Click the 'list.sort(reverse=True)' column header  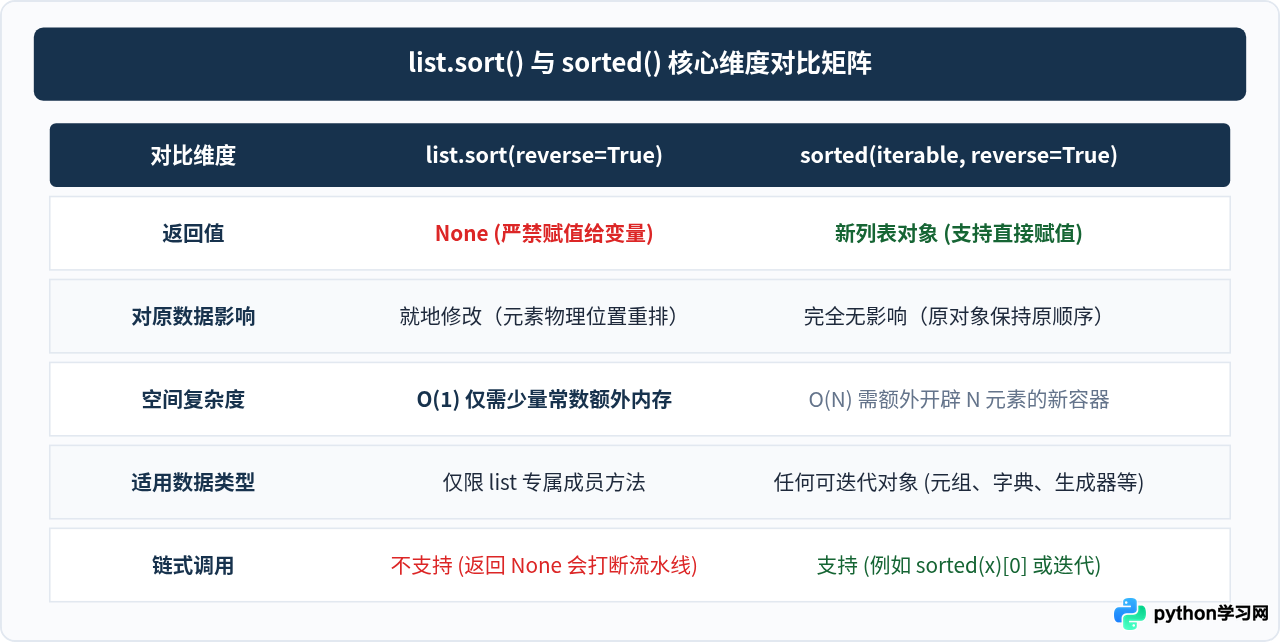pyautogui.click(x=544, y=155)
